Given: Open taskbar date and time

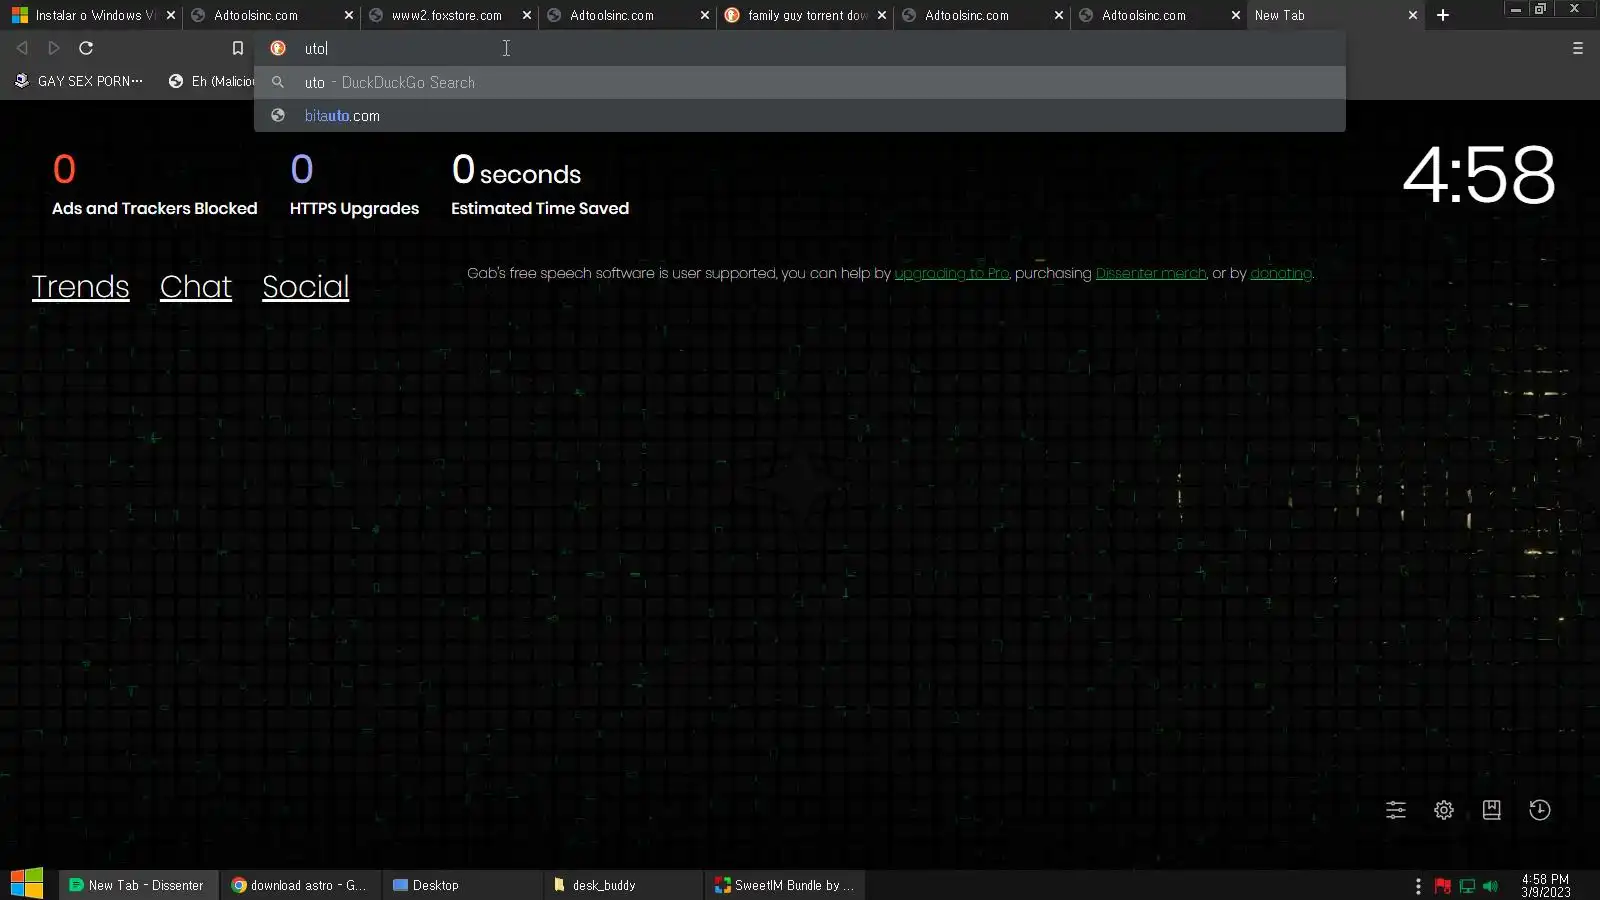Looking at the screenshot, I should pyautogui.click(x=1546, y=886).
